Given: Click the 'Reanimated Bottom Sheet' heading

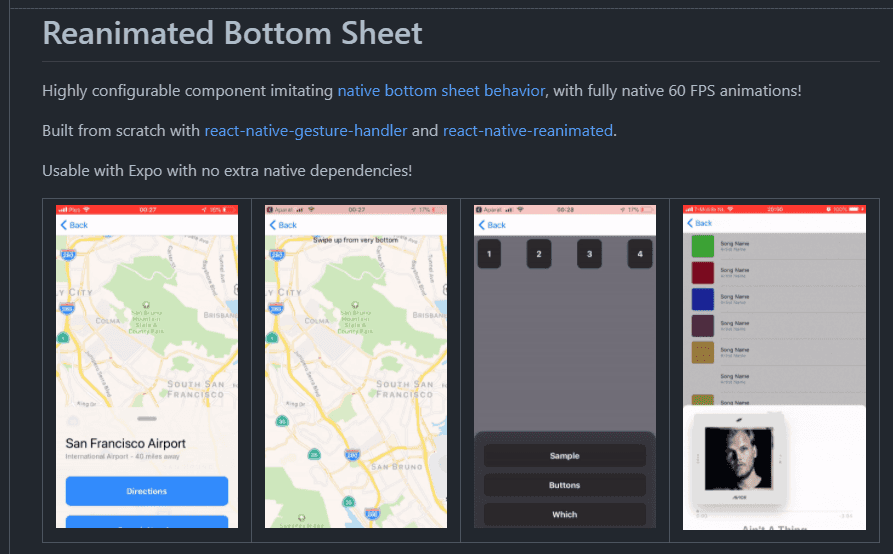Looking at the screenshot, I should click(x=232, y=33).
